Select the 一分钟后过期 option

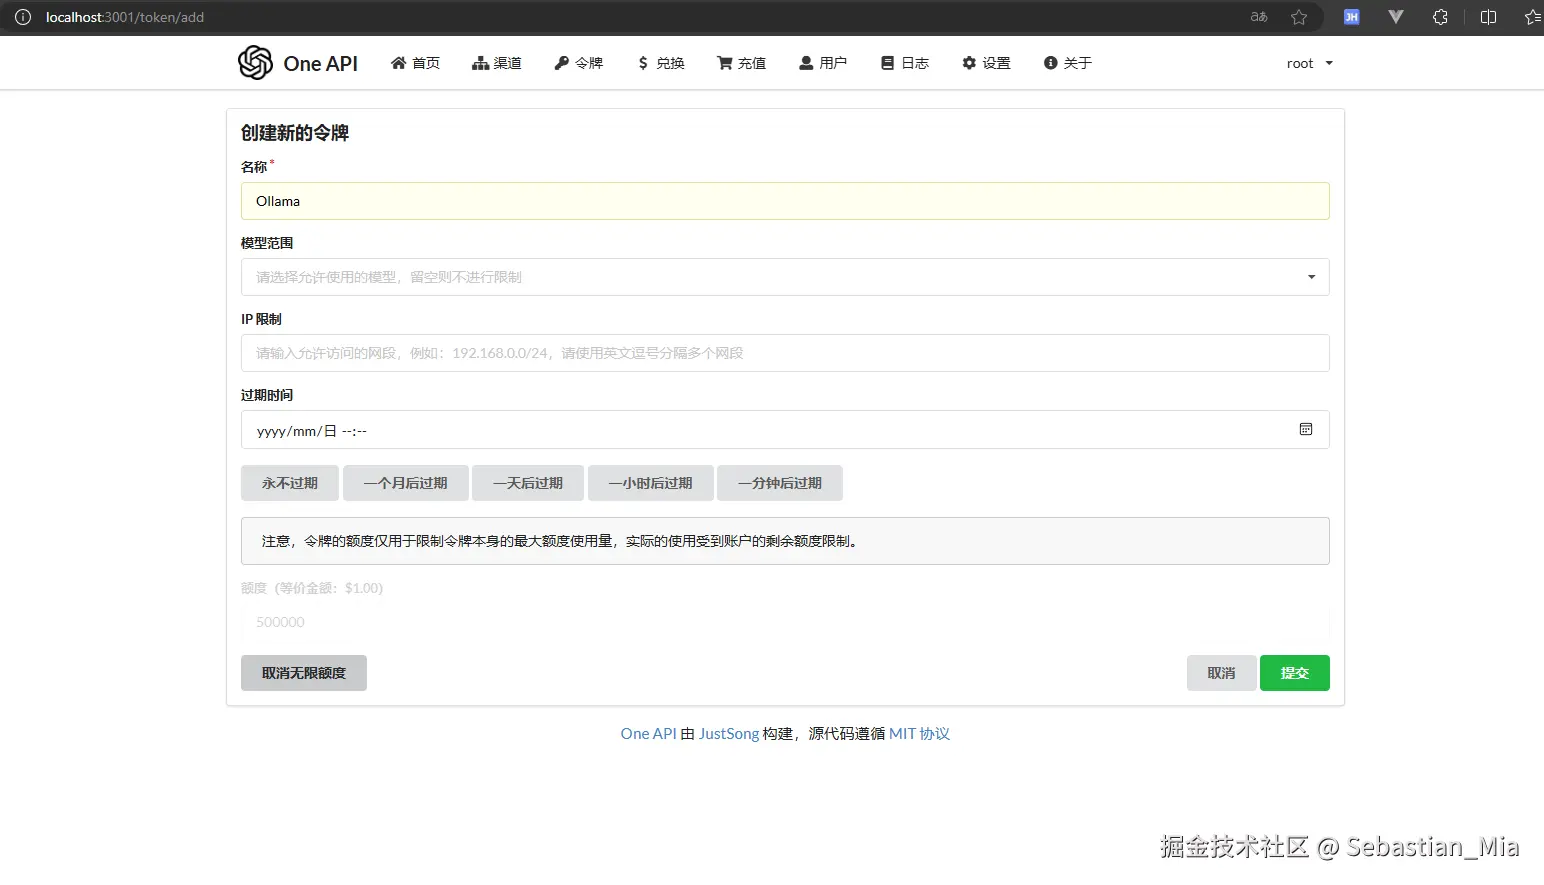pos(779,483)
